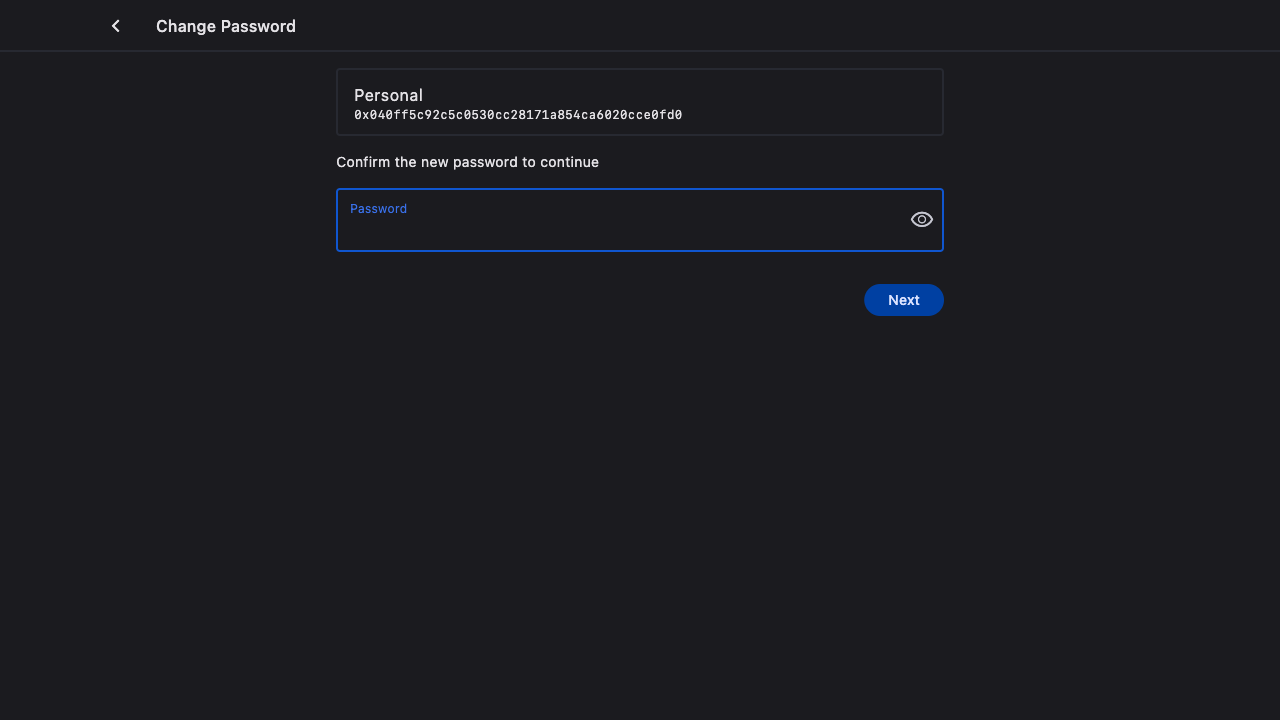Click the eye icon inside the Password field
The width and height of the screenshot is (1280, 720).
(x=921, y=220)
